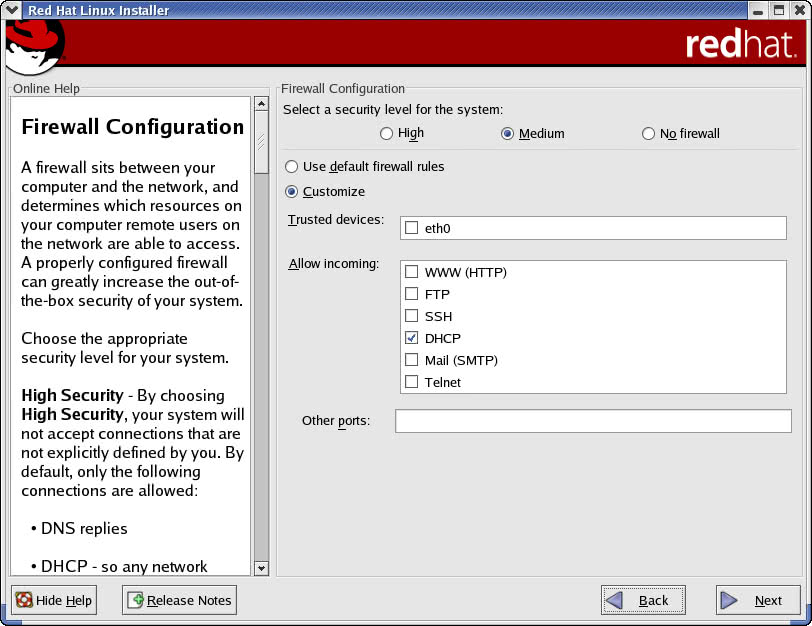The height and width of the screenshot is (626, 812).
Task: Maximize the installer window
Action: pyautogui.click(x=779, y=10)
